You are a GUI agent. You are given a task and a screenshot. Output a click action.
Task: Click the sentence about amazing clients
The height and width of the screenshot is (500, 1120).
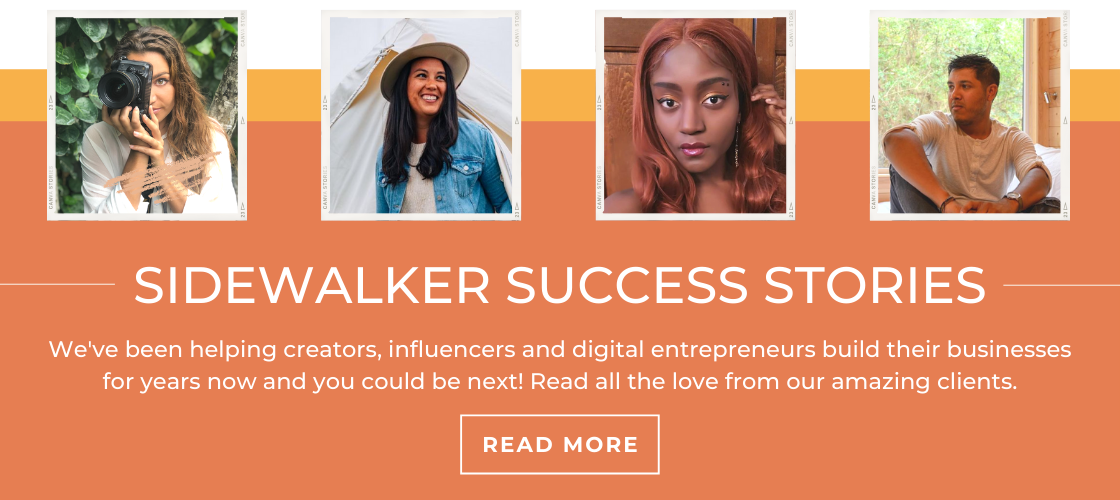tap(774, 381)
